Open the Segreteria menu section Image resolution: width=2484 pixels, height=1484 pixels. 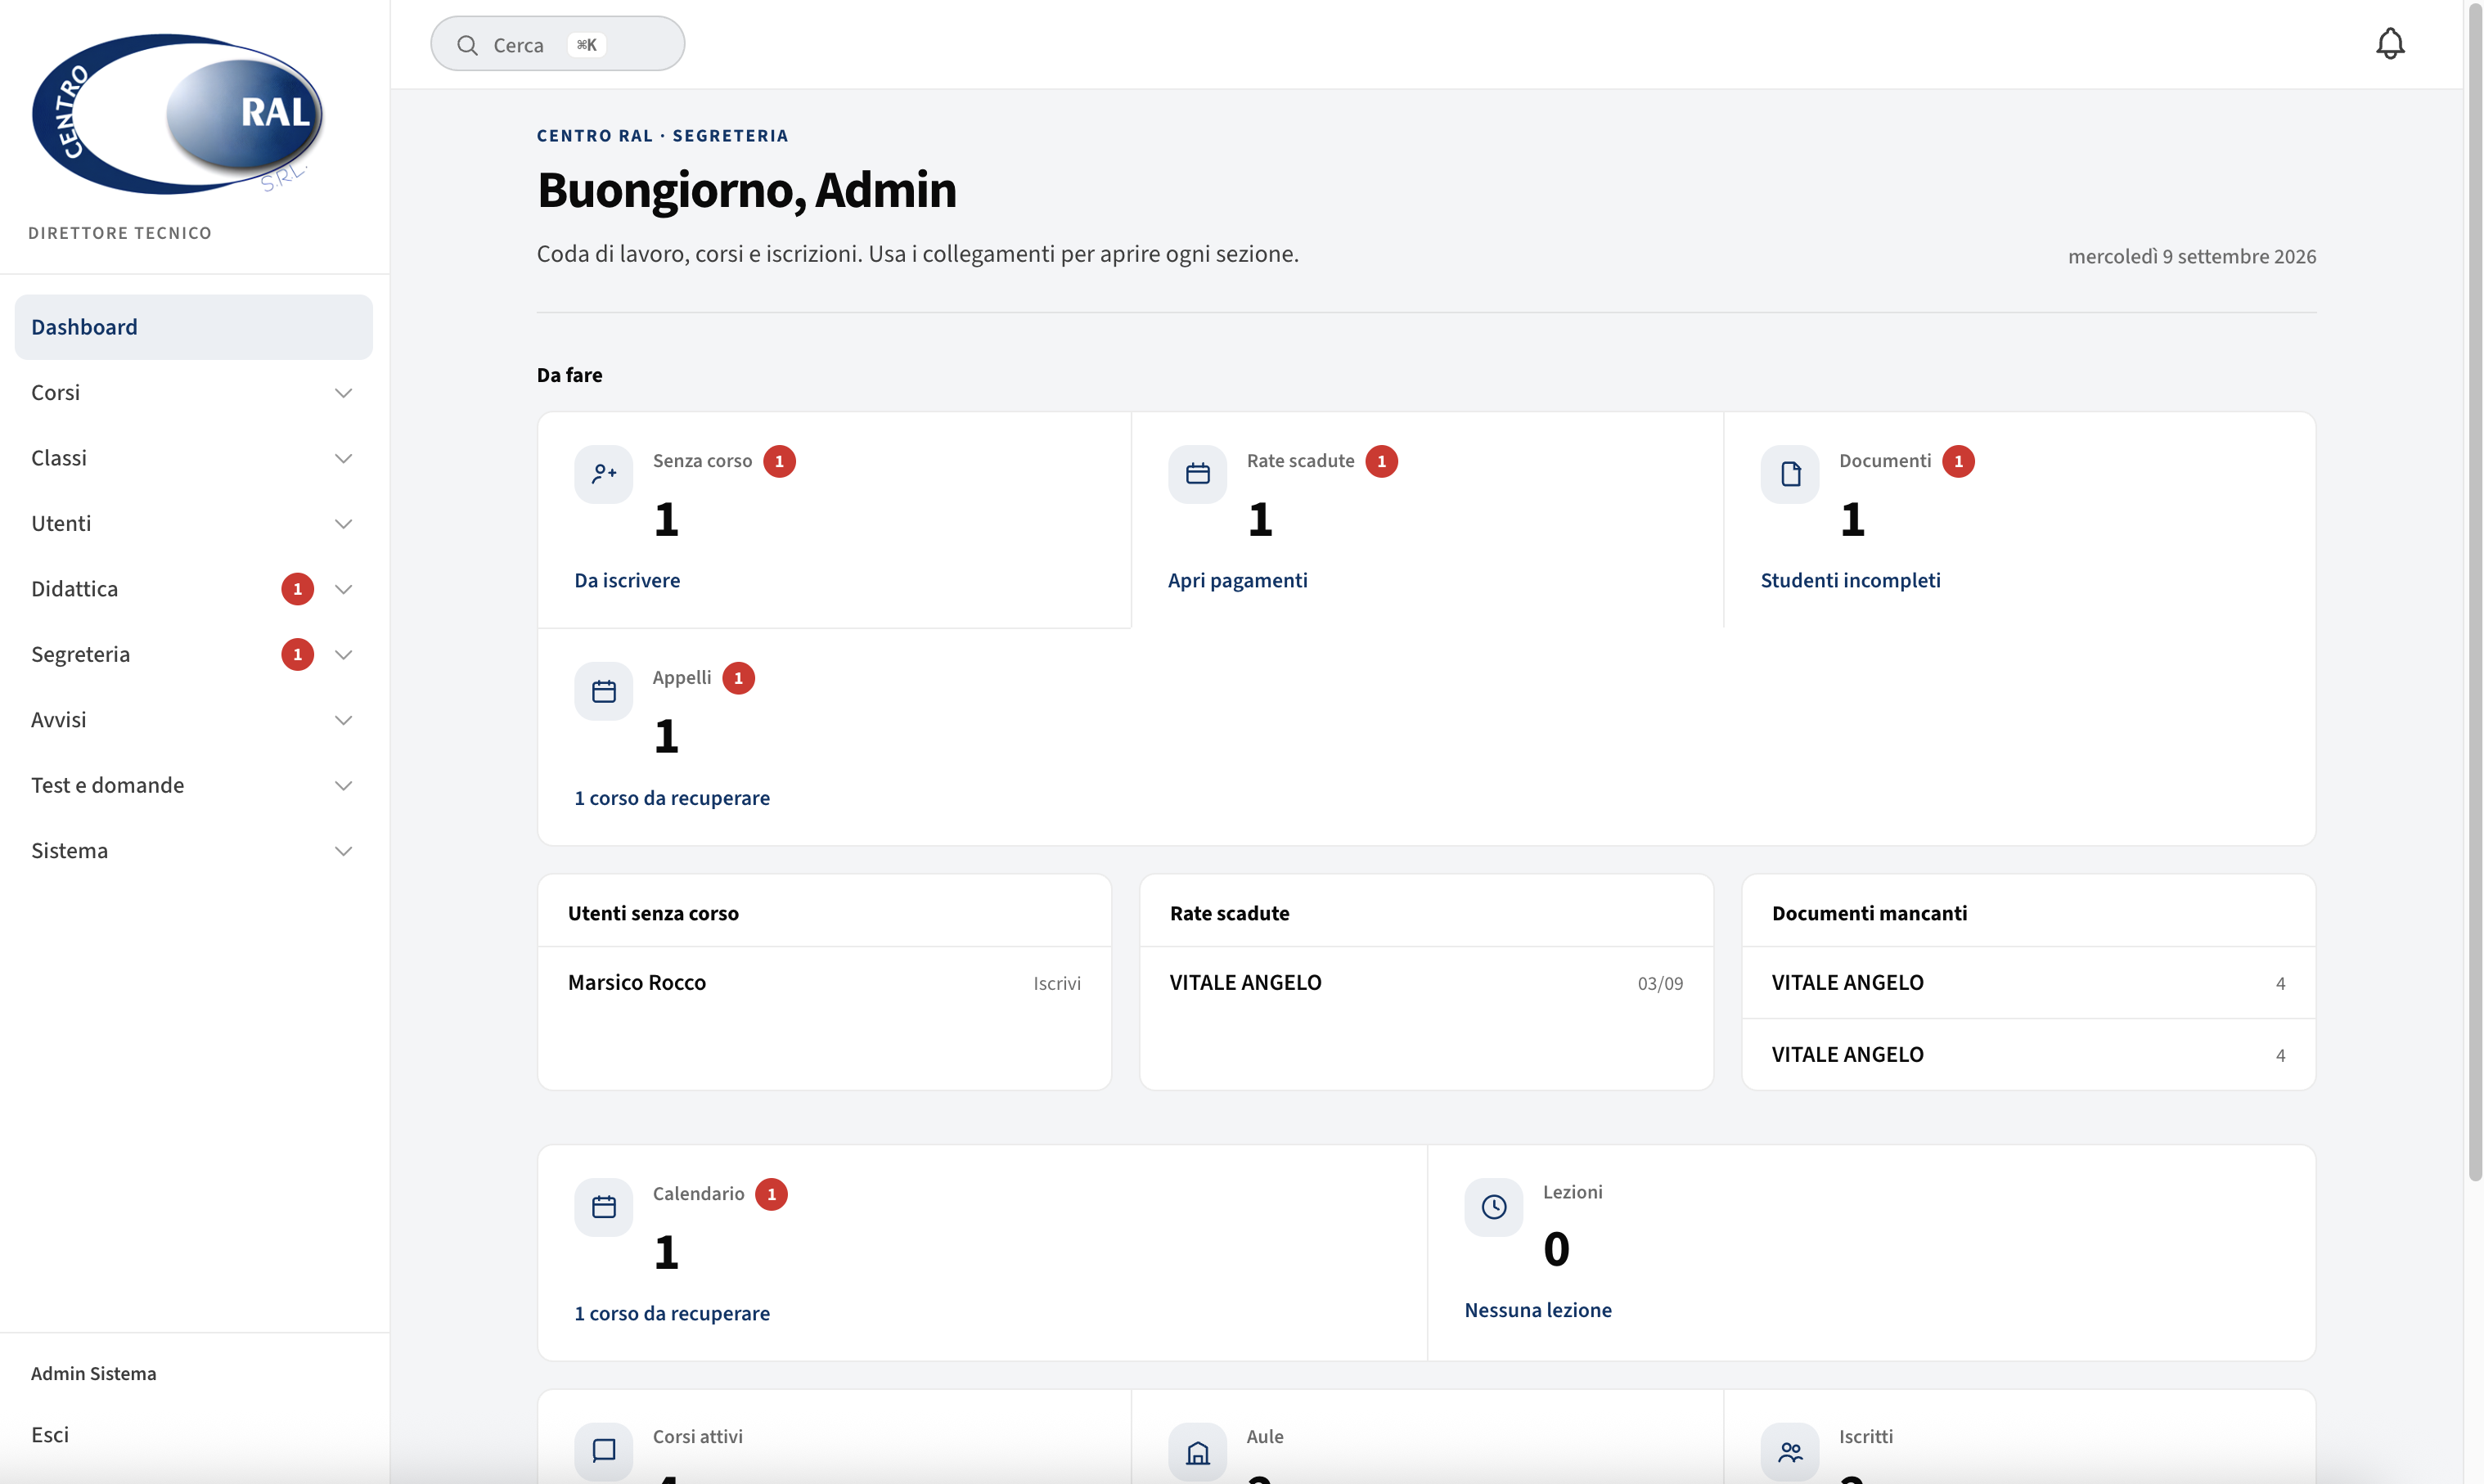point(193,655)
